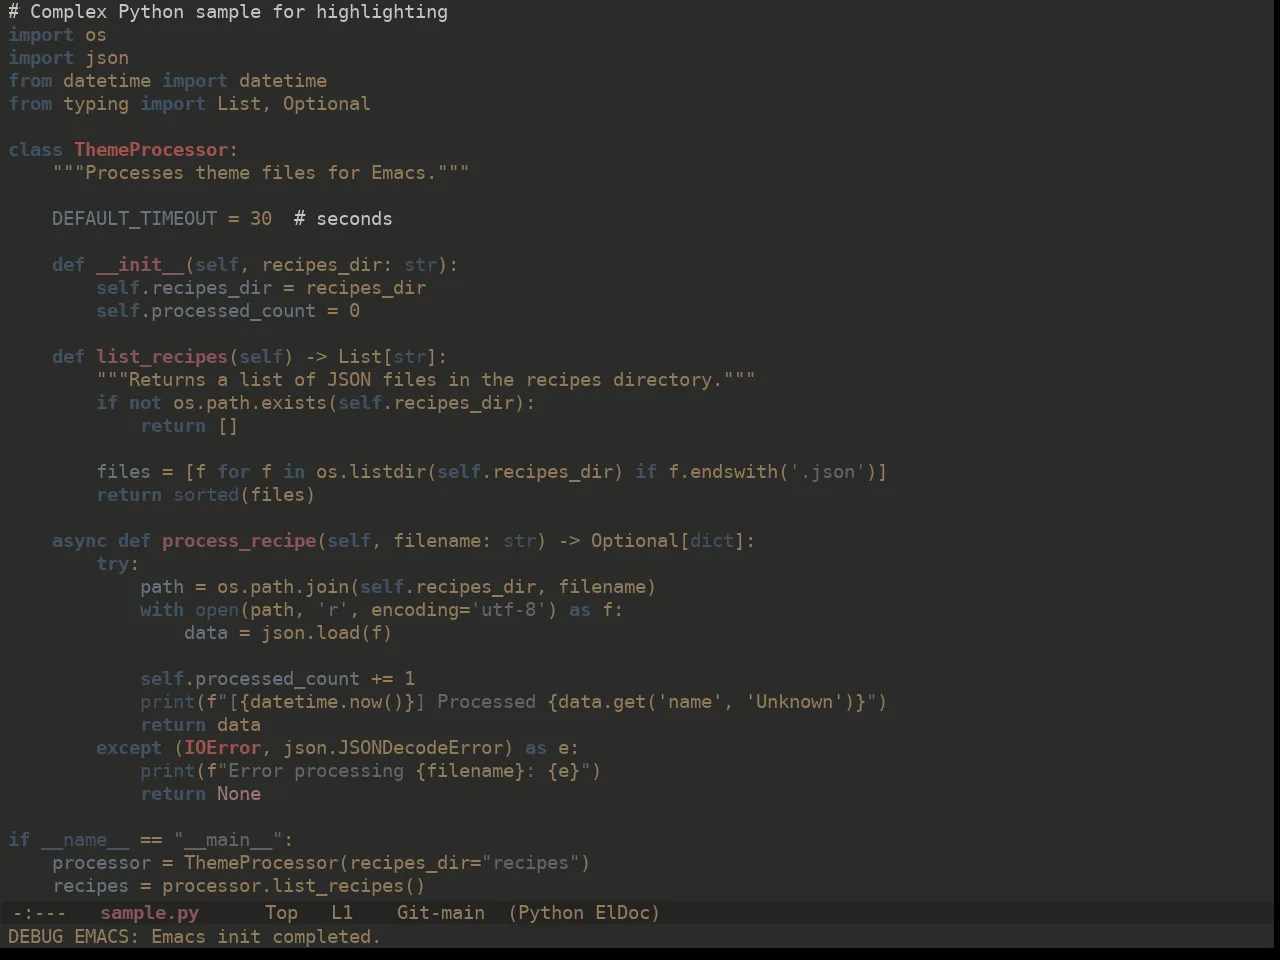Click the 'return []' statement

coord(189,426)
